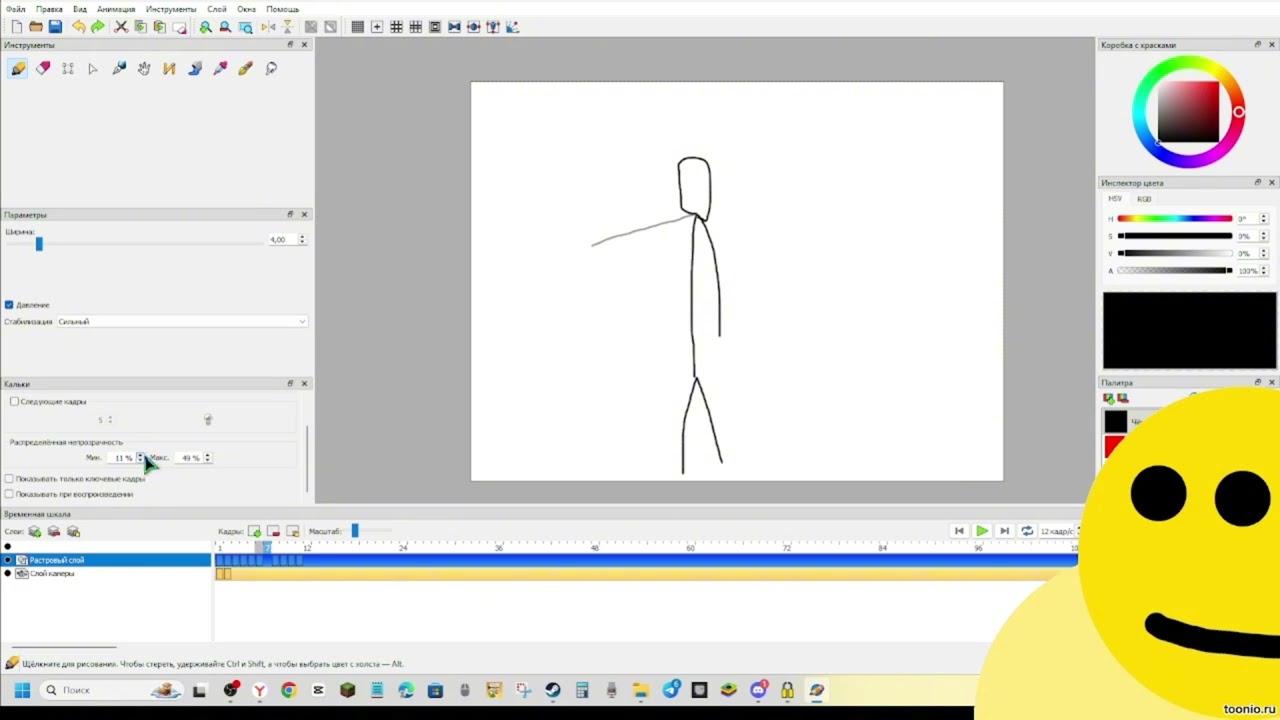Jump to the first frame

(959, 531)
